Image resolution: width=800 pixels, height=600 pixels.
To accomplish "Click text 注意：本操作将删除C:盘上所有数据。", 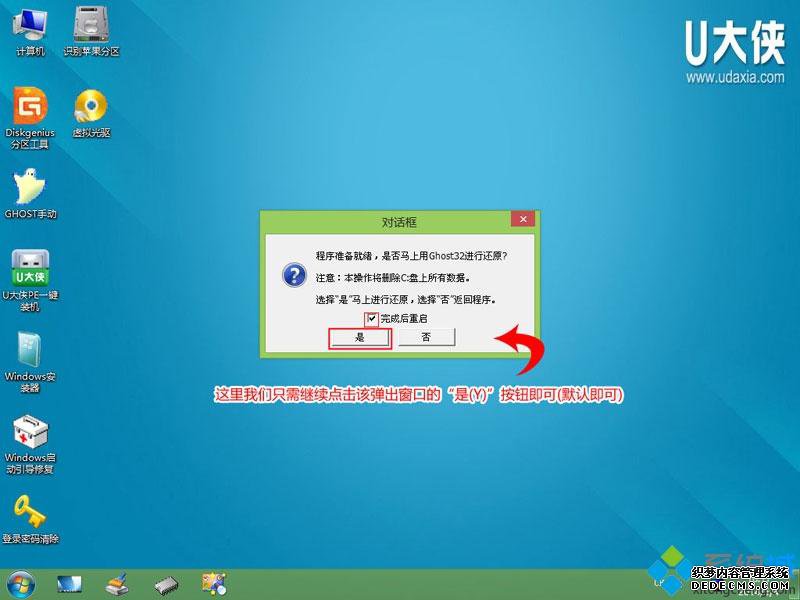I will [x=392, y=278].
